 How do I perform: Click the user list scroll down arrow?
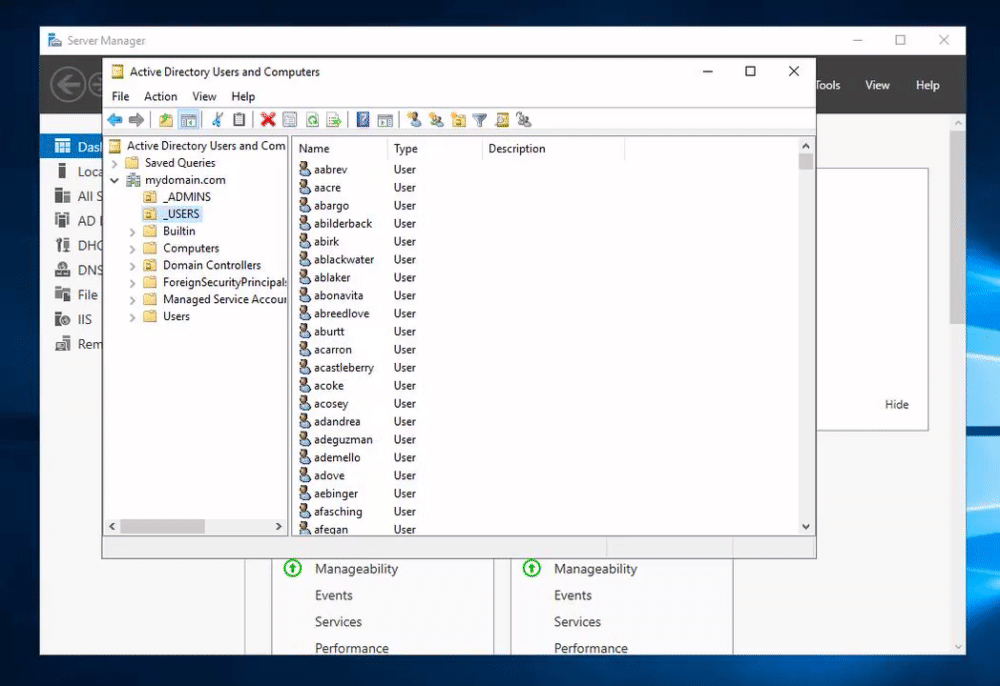click(806, 527)
